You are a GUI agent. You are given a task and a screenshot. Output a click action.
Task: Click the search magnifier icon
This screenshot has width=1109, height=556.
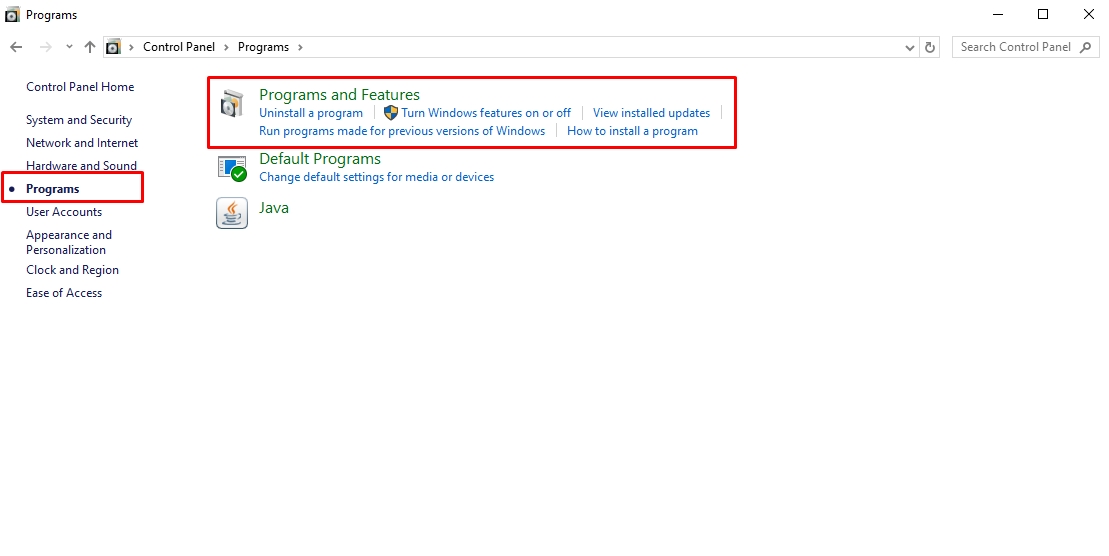pyautogui.click(x=1086, y=47)
